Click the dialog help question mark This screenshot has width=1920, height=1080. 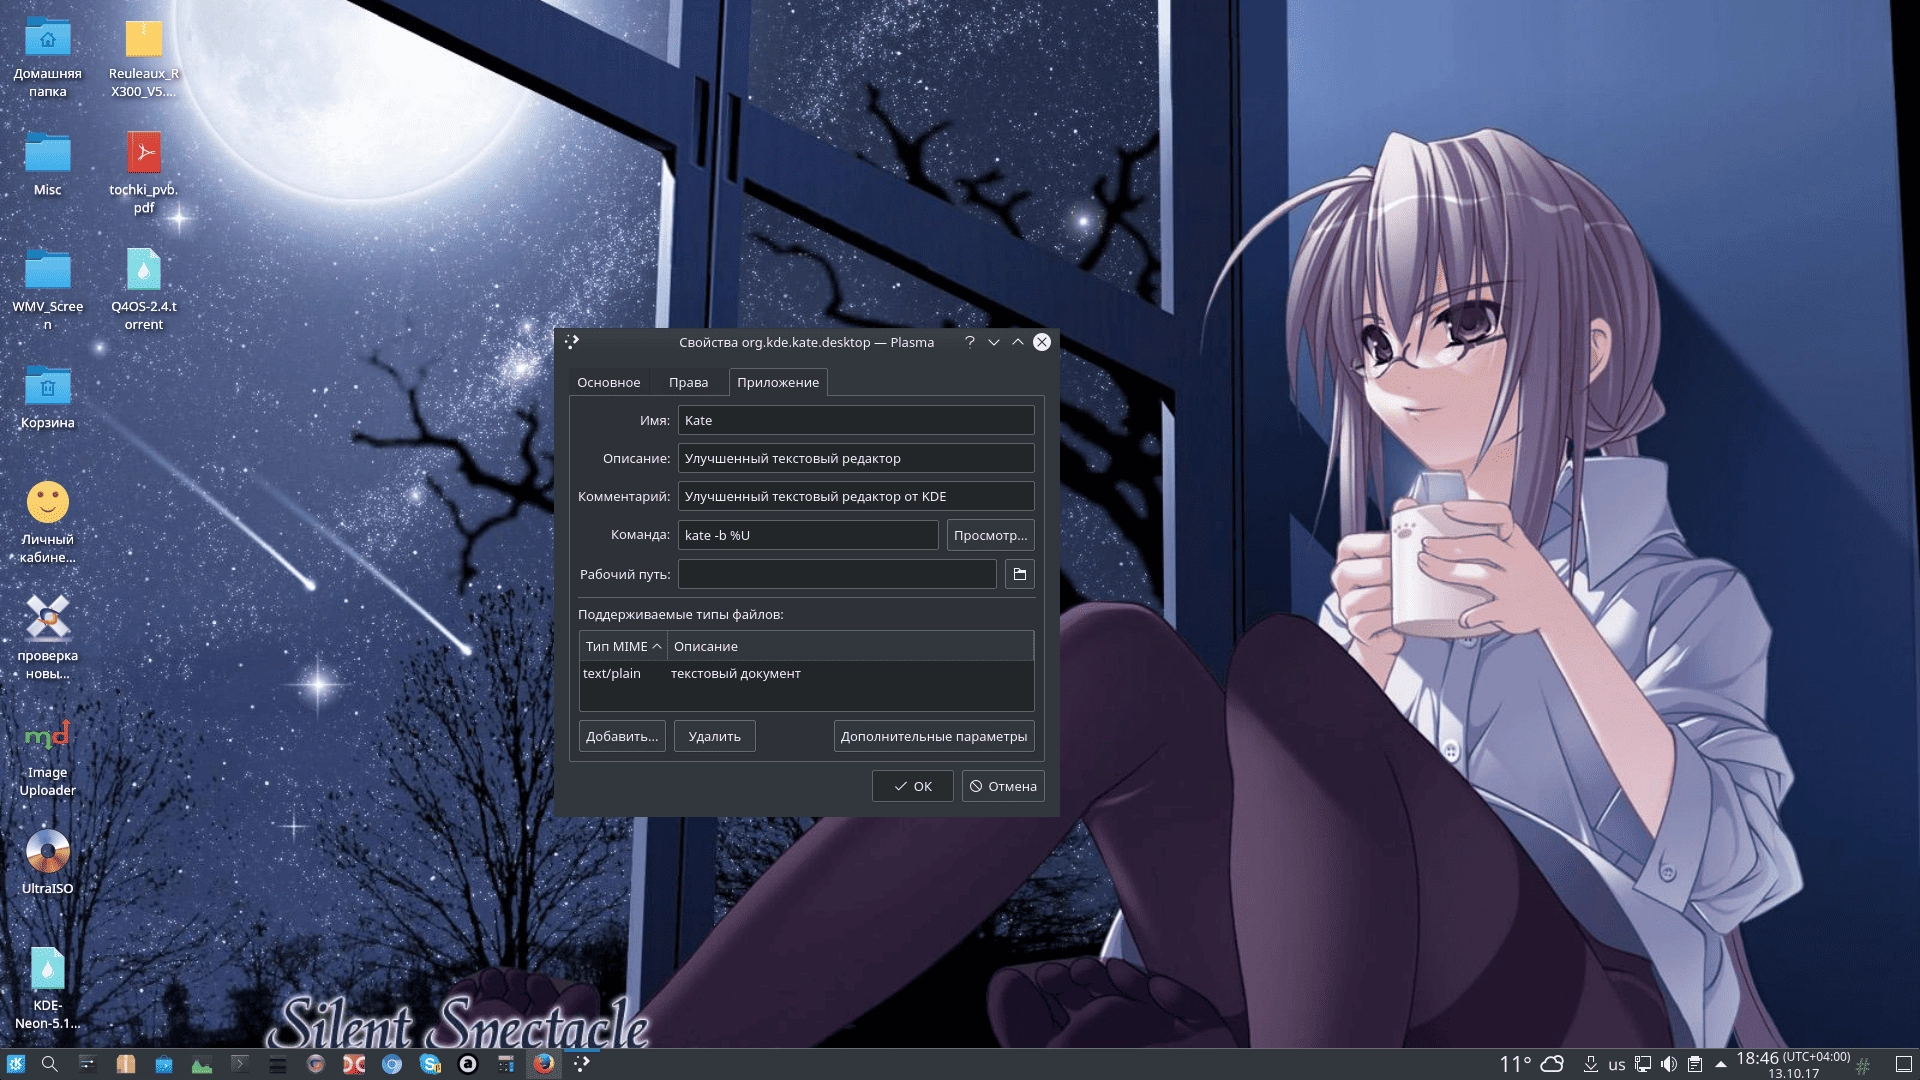click(x=969, y=342)
